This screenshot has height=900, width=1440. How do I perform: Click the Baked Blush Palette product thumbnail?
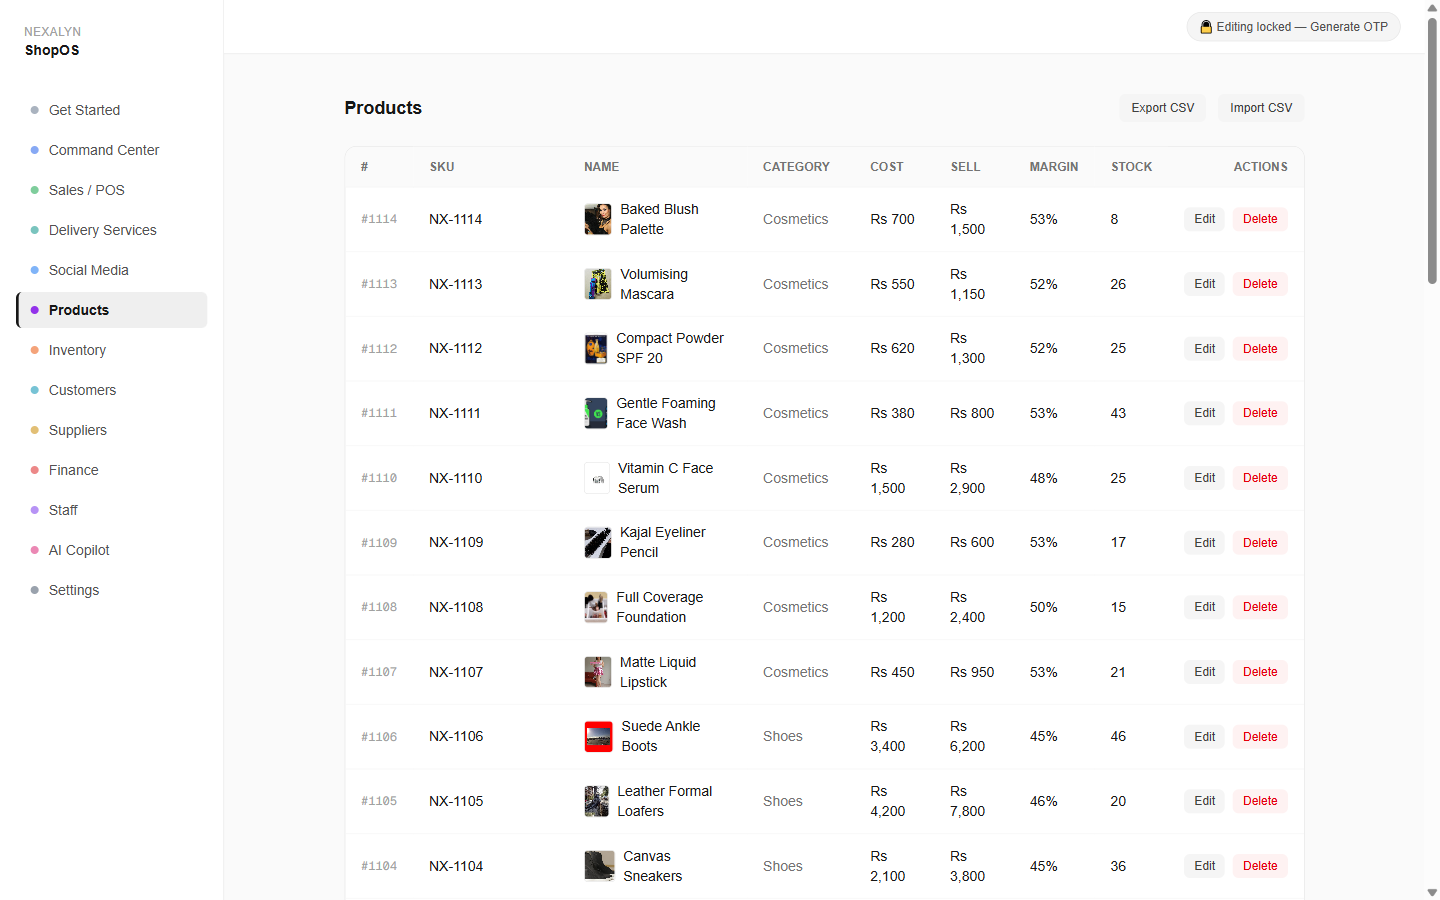pyautogui.click(x=598, y=219)
